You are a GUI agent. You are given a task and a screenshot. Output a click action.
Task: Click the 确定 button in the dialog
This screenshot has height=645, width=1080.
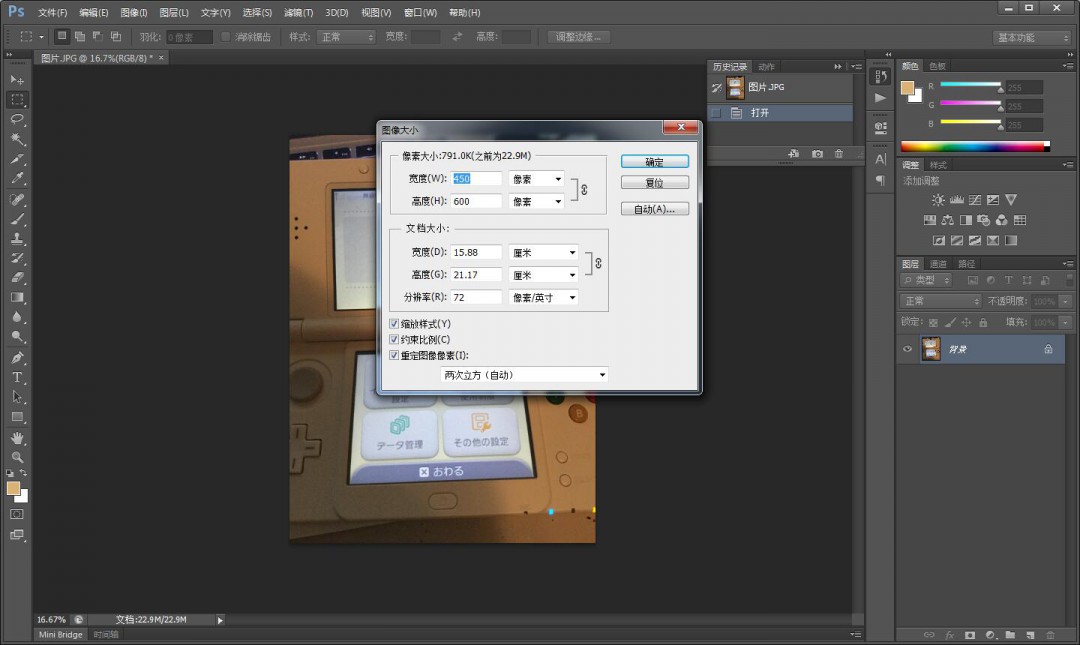654,162
